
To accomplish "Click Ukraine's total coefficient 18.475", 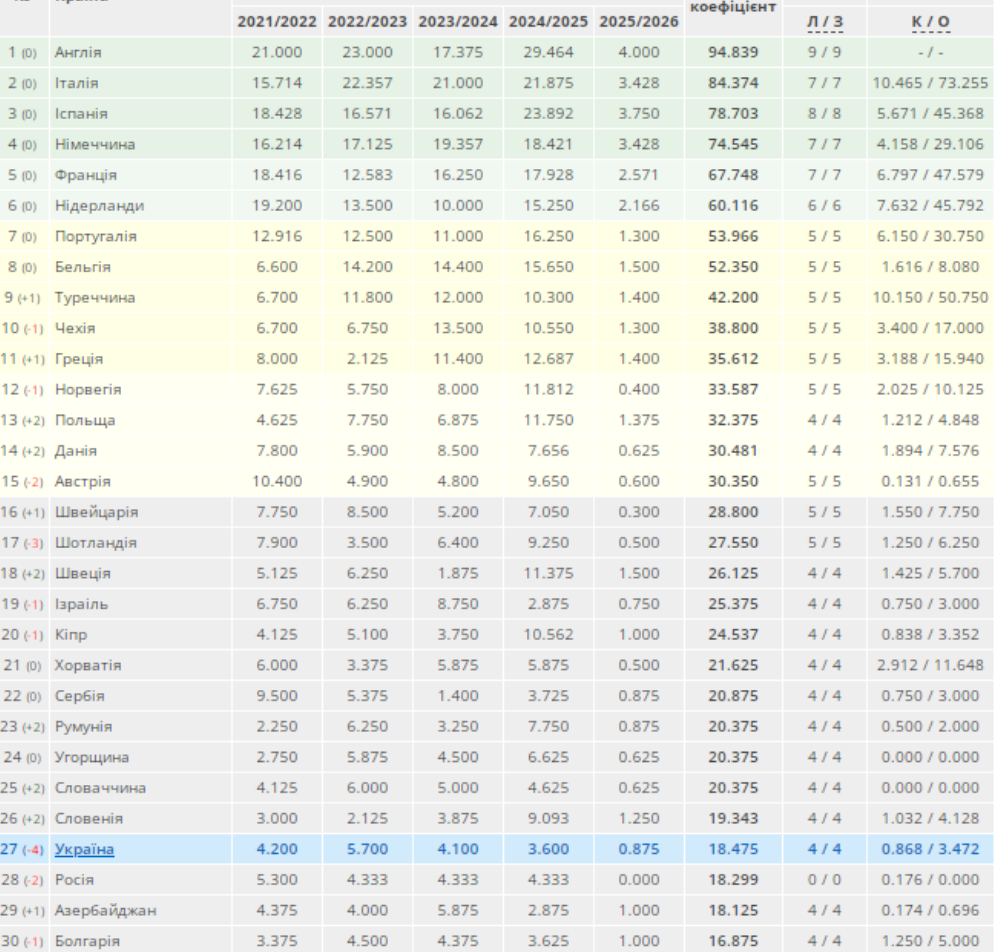I will coord(733,850).
